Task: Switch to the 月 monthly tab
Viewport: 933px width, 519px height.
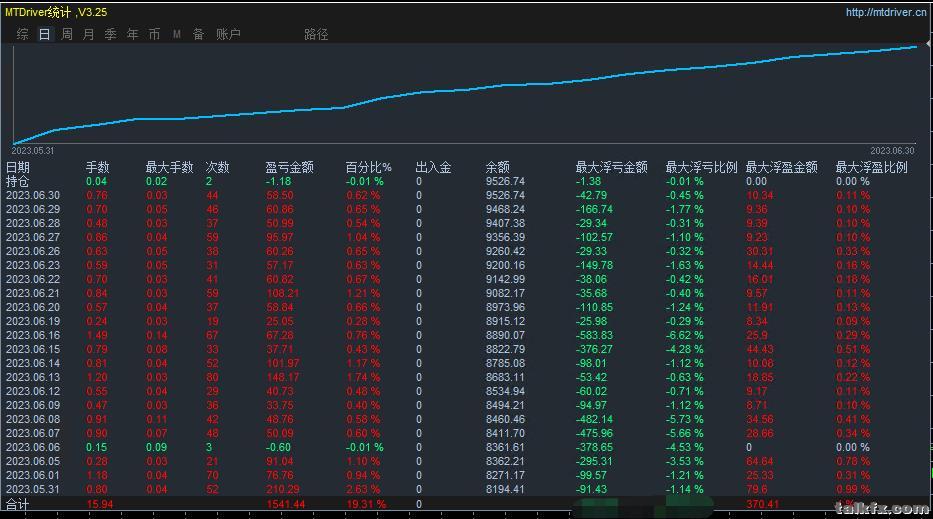Action: pos(89,35)
